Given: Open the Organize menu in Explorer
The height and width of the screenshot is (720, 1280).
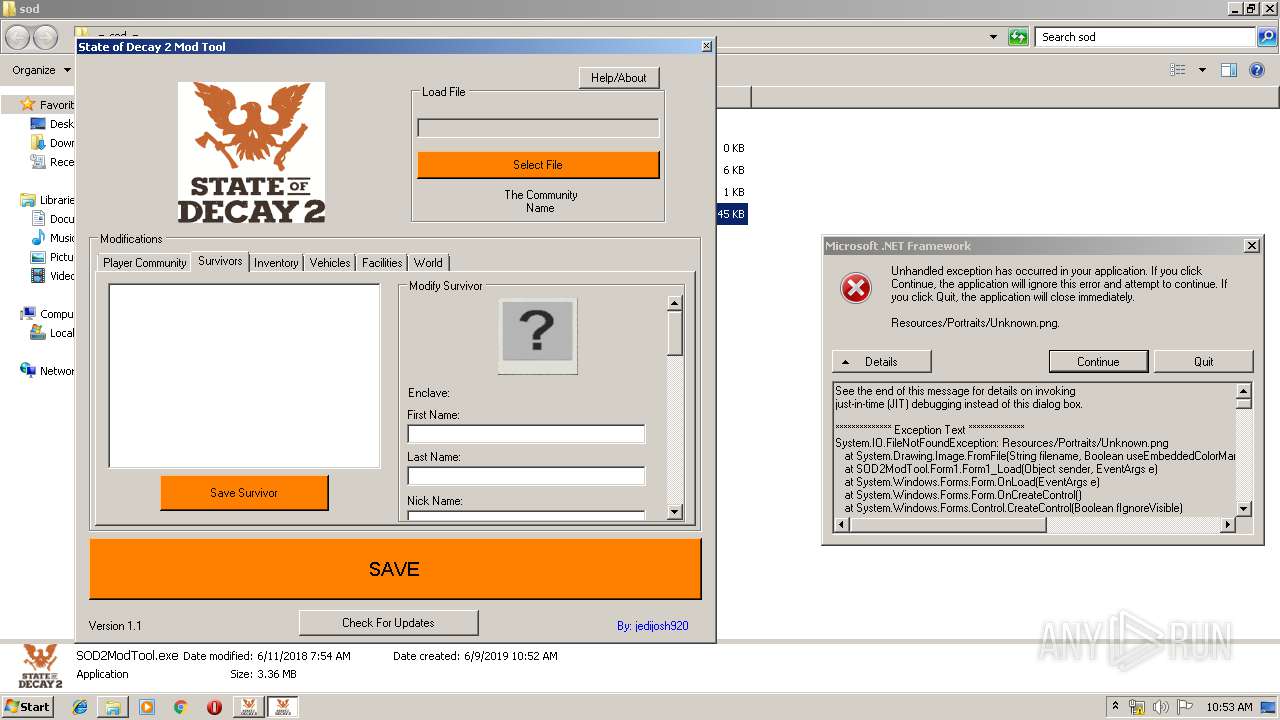Looking at the screenshot, I should [41, 70].
